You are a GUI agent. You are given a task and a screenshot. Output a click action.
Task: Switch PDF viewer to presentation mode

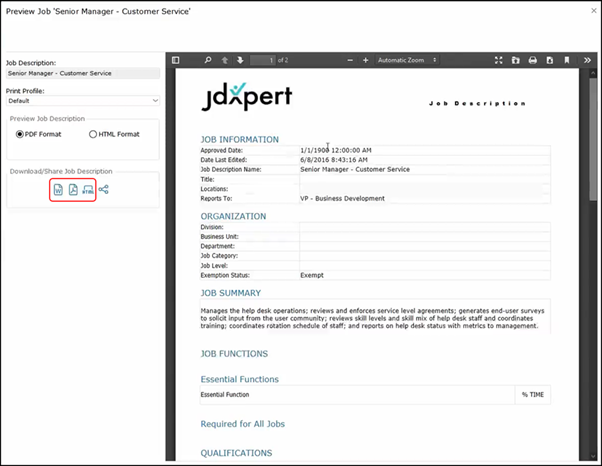tap(499, 60)
